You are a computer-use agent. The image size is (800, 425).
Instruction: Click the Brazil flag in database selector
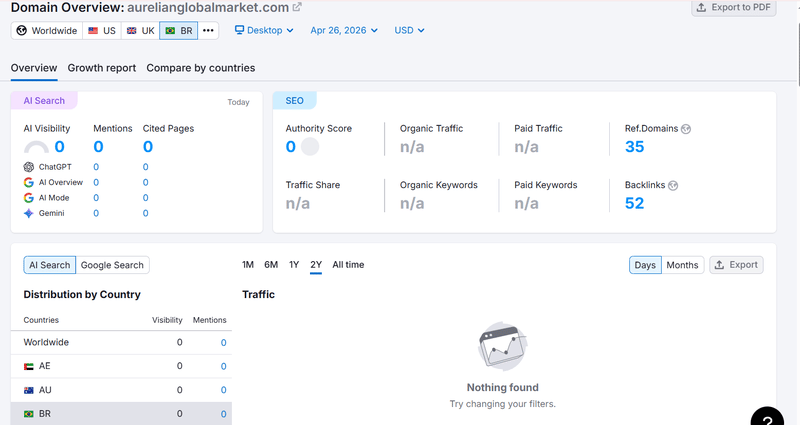tap(170, 31)
